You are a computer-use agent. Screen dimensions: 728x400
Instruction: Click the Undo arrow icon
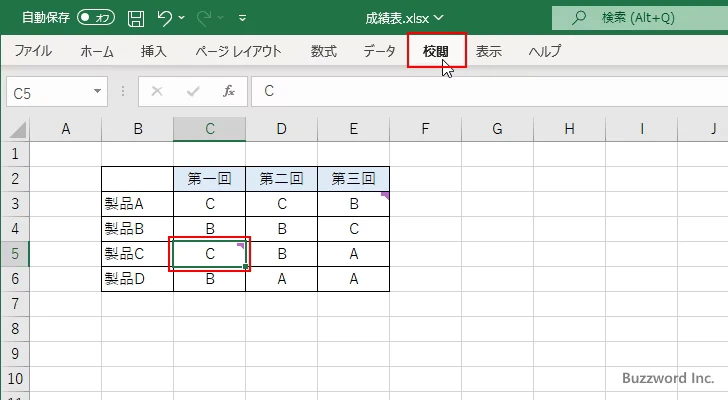click(x=164, y=18)
